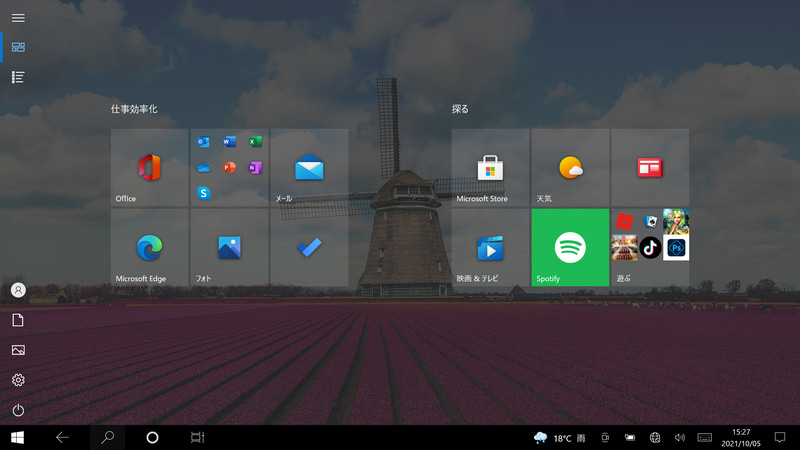Open the Action Center notification icon
Image resolution: width=800 pixels, height=450 pixels.
[780, 437]
